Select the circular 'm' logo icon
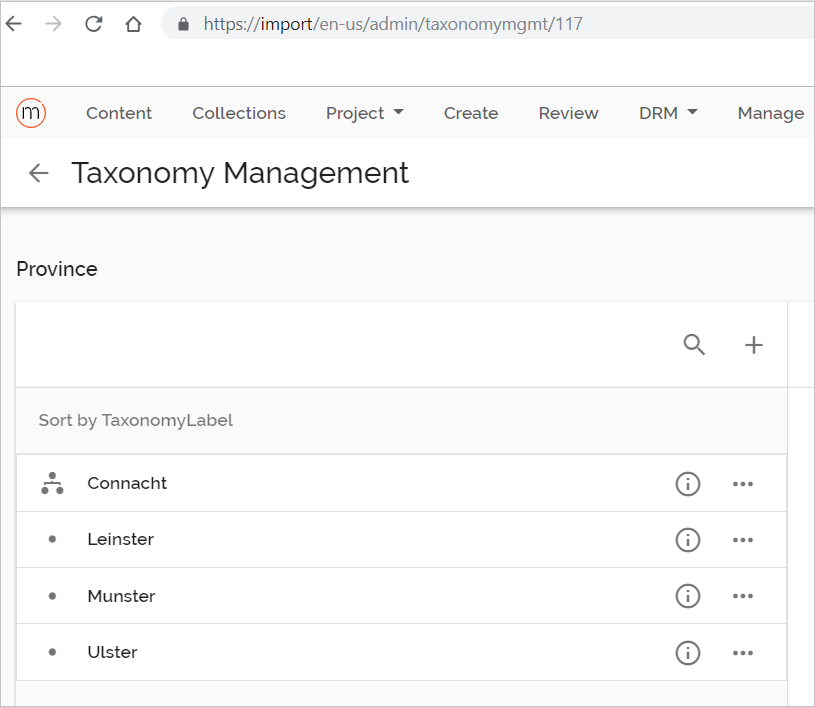The height and width of the screenshot is (707, 815). pyautogui.click(x=31, y=113)
